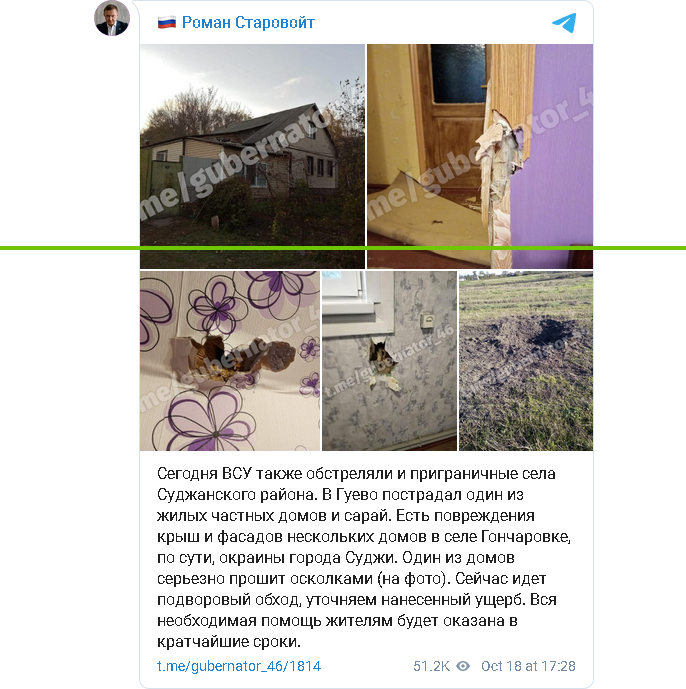Open the purple flower wallpaper hole photo
This screenshot has width=686, height=689.
click(x=230, y=361)
